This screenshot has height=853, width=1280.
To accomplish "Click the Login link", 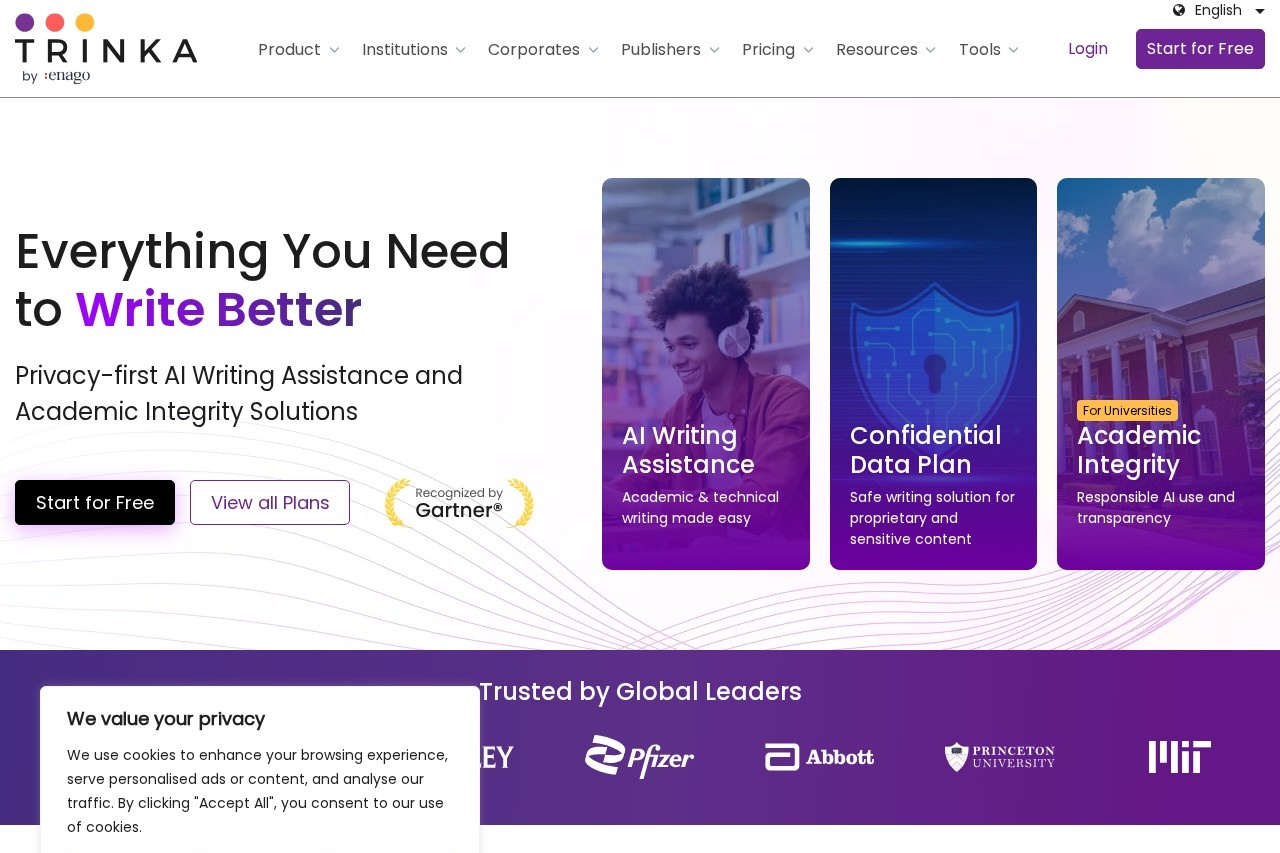I will (1088, 49).
